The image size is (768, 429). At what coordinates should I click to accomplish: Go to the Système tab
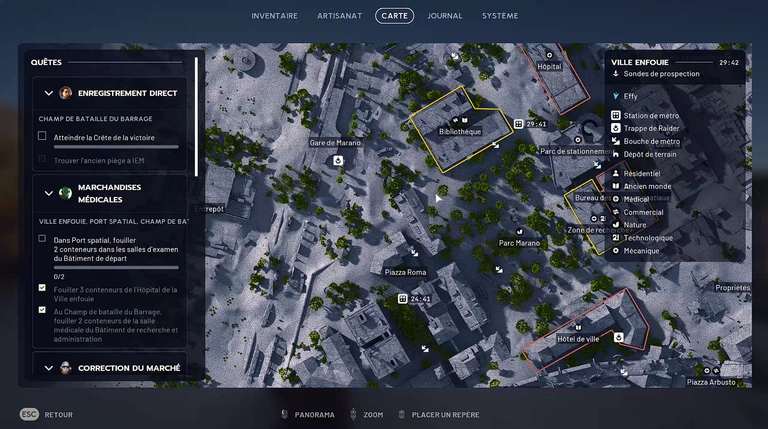500,16
